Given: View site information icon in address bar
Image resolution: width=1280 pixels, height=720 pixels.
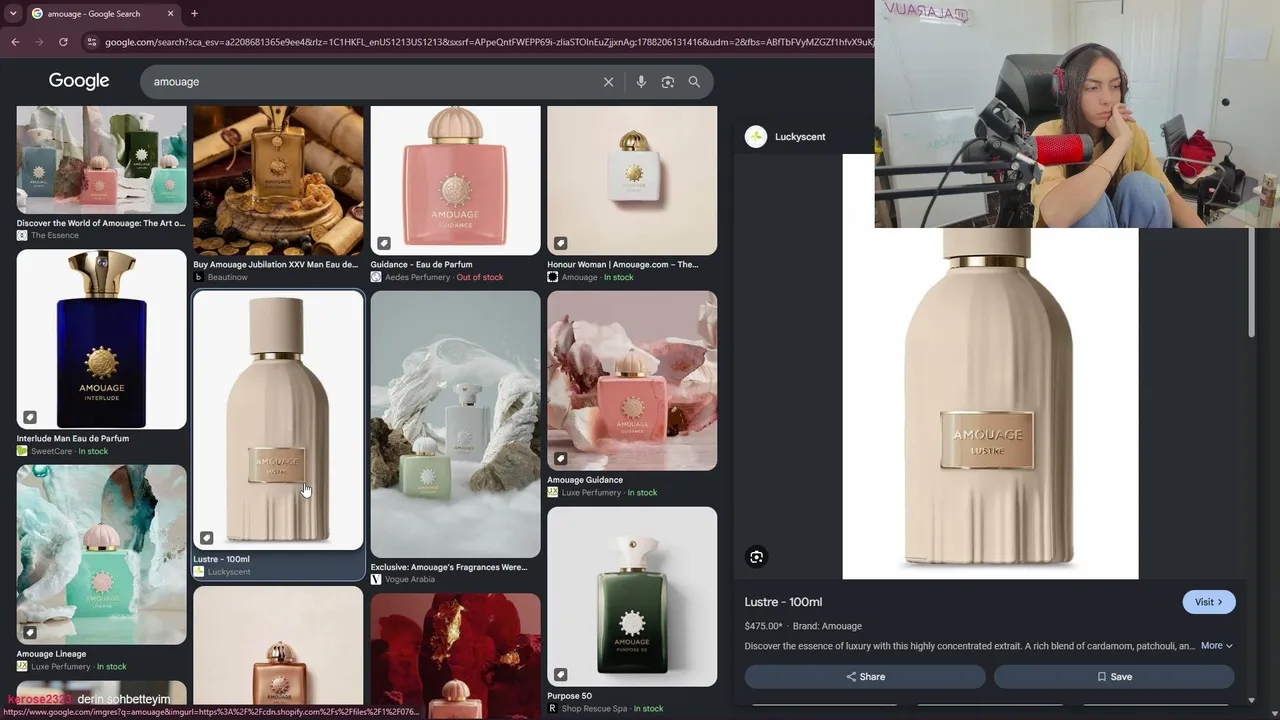Looking at the screenshot, I should [x=92, y=42].
